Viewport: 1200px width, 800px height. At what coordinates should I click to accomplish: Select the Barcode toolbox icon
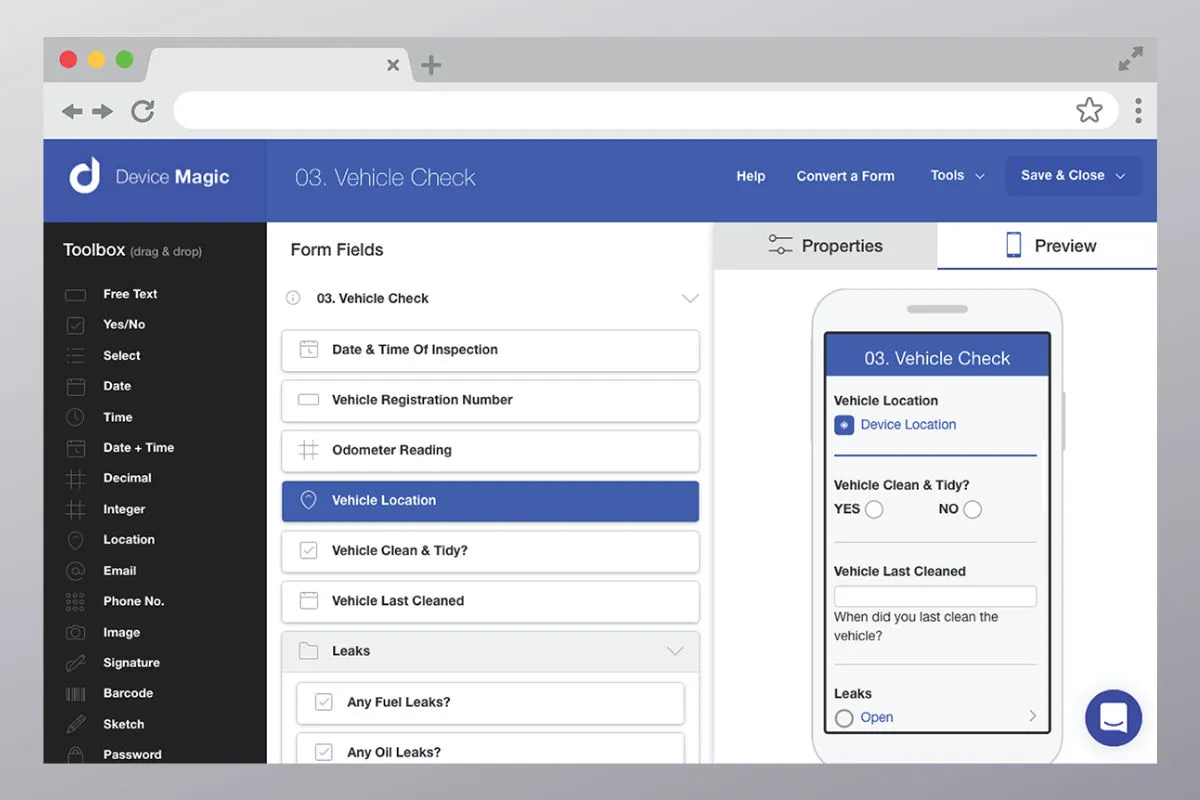click(76, 693)
